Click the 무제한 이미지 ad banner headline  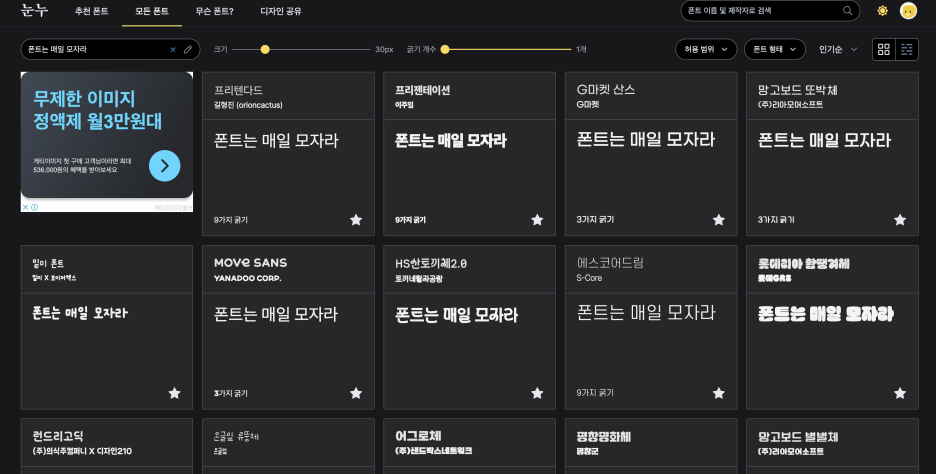point(97,110)
